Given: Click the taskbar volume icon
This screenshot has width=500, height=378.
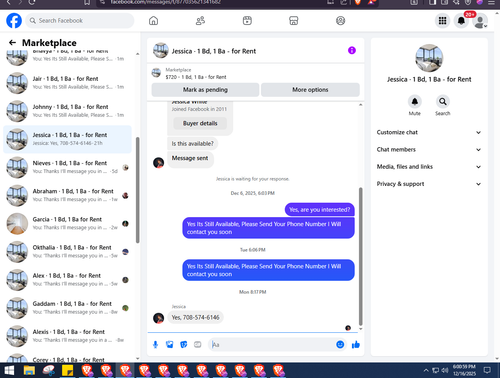Looking at the screenshot, I should [445, 370].
